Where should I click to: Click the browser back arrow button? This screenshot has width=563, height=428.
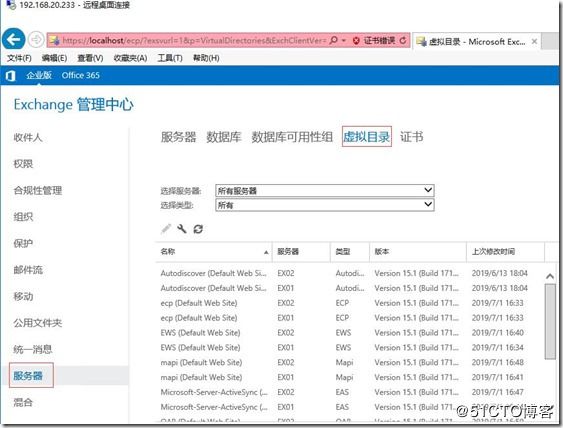[13, 39]
